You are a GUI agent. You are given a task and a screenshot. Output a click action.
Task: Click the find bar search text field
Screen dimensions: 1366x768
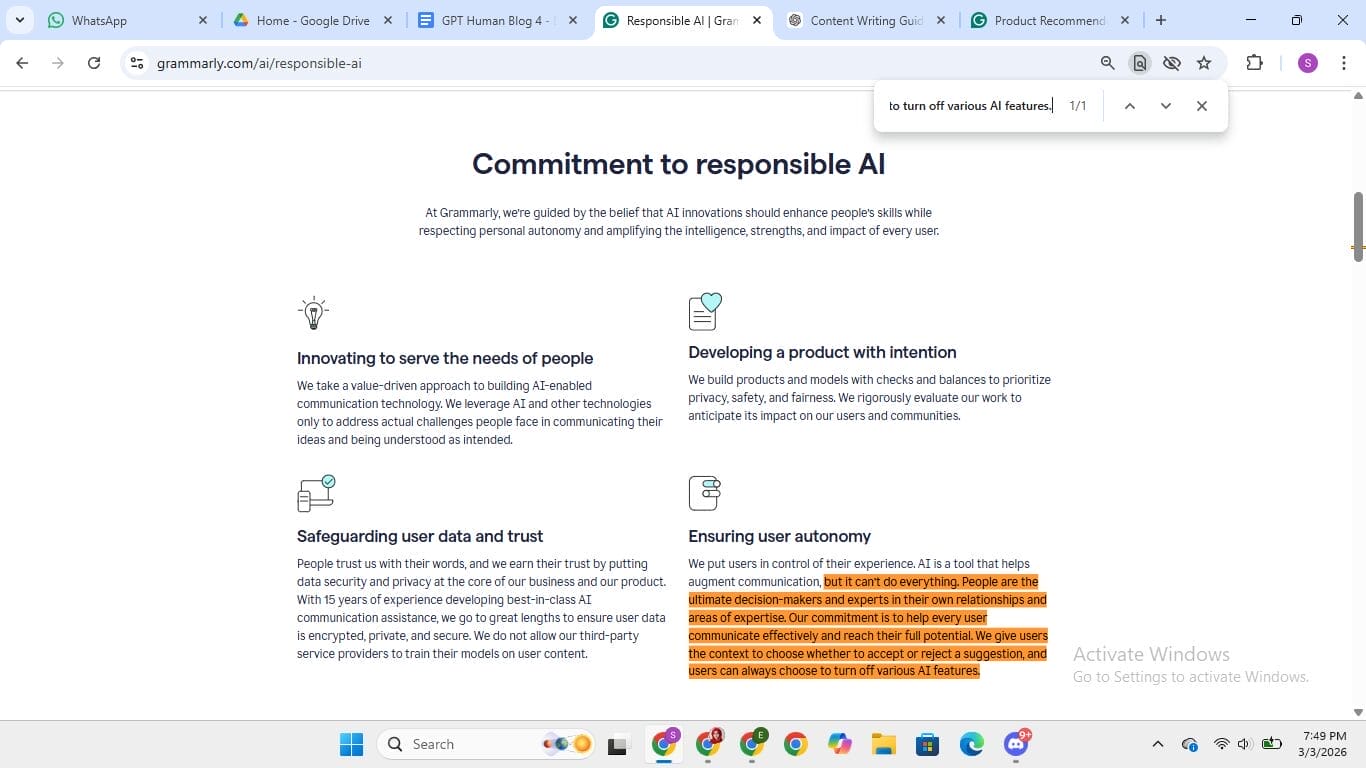(x=970, y=106)
